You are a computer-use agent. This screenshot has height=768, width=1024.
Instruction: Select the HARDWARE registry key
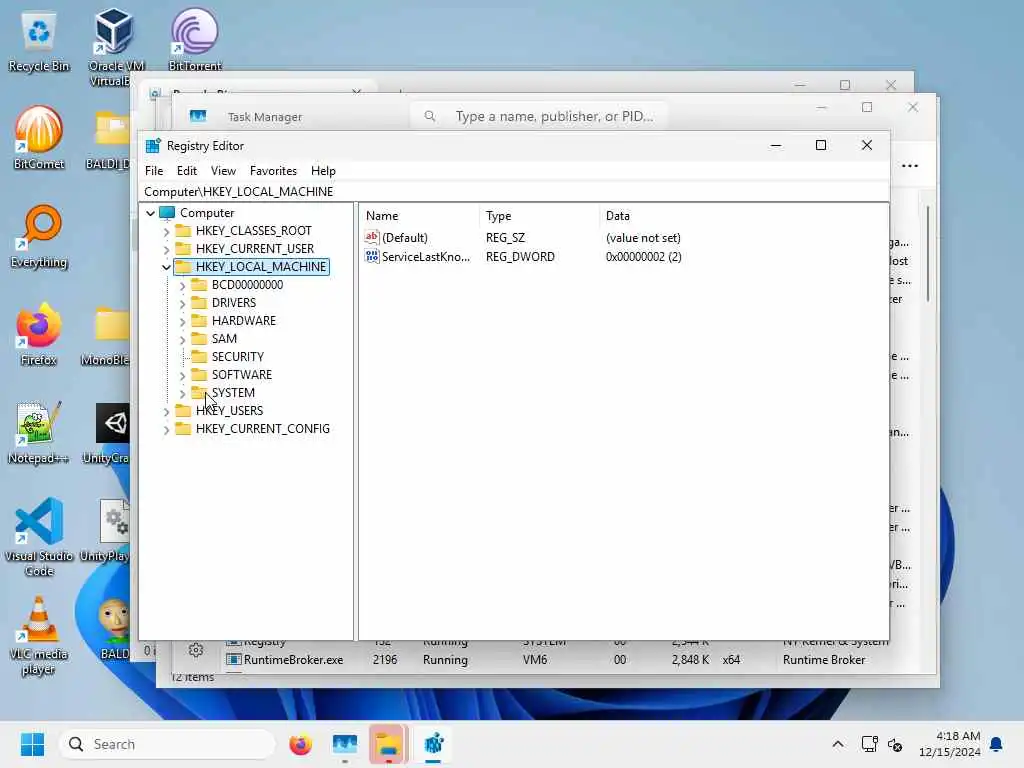(x=244, y=321)
